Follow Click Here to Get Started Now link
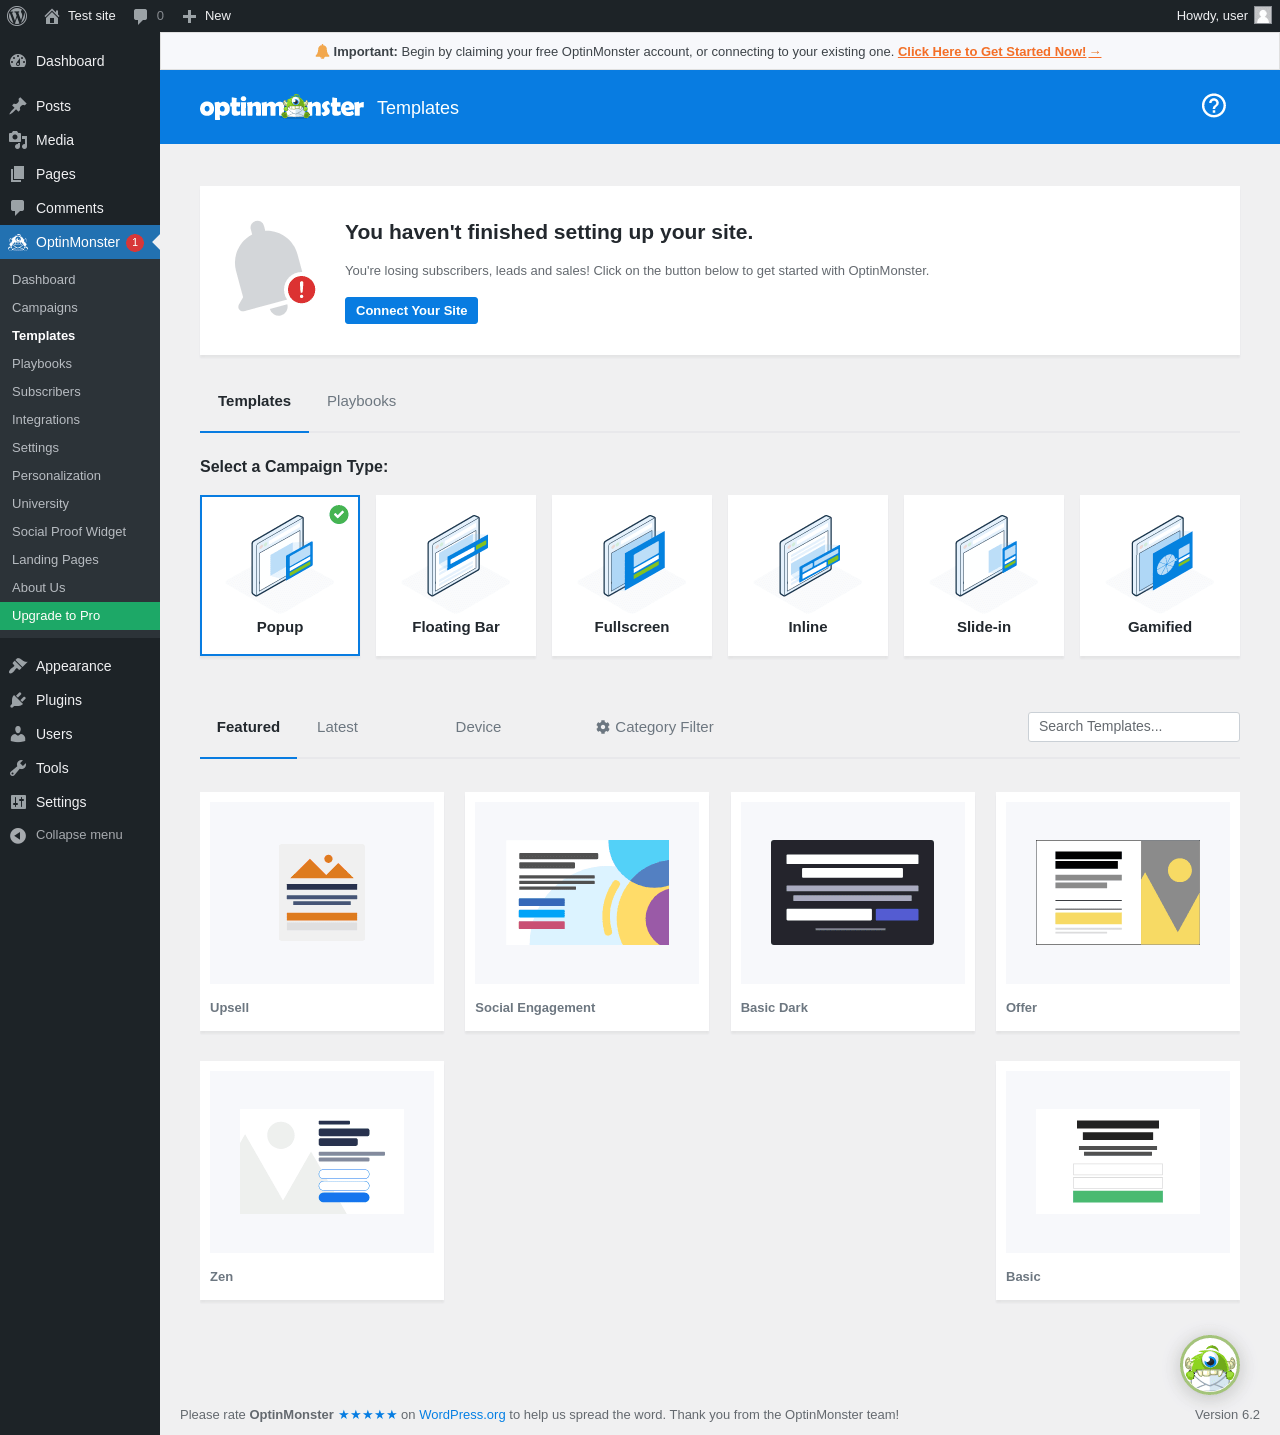The width and height of the screenshot is (1280, 1435). (999, 52)
